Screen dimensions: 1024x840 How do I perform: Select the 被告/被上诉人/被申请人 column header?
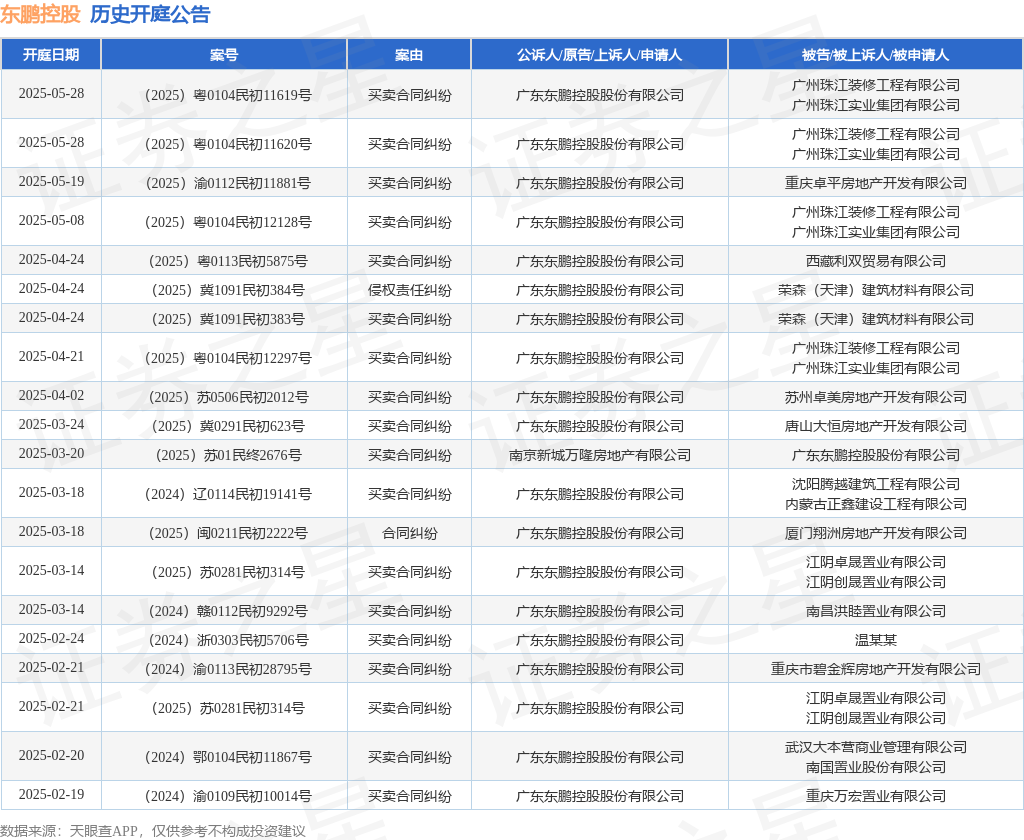click(x=875, y=55)
